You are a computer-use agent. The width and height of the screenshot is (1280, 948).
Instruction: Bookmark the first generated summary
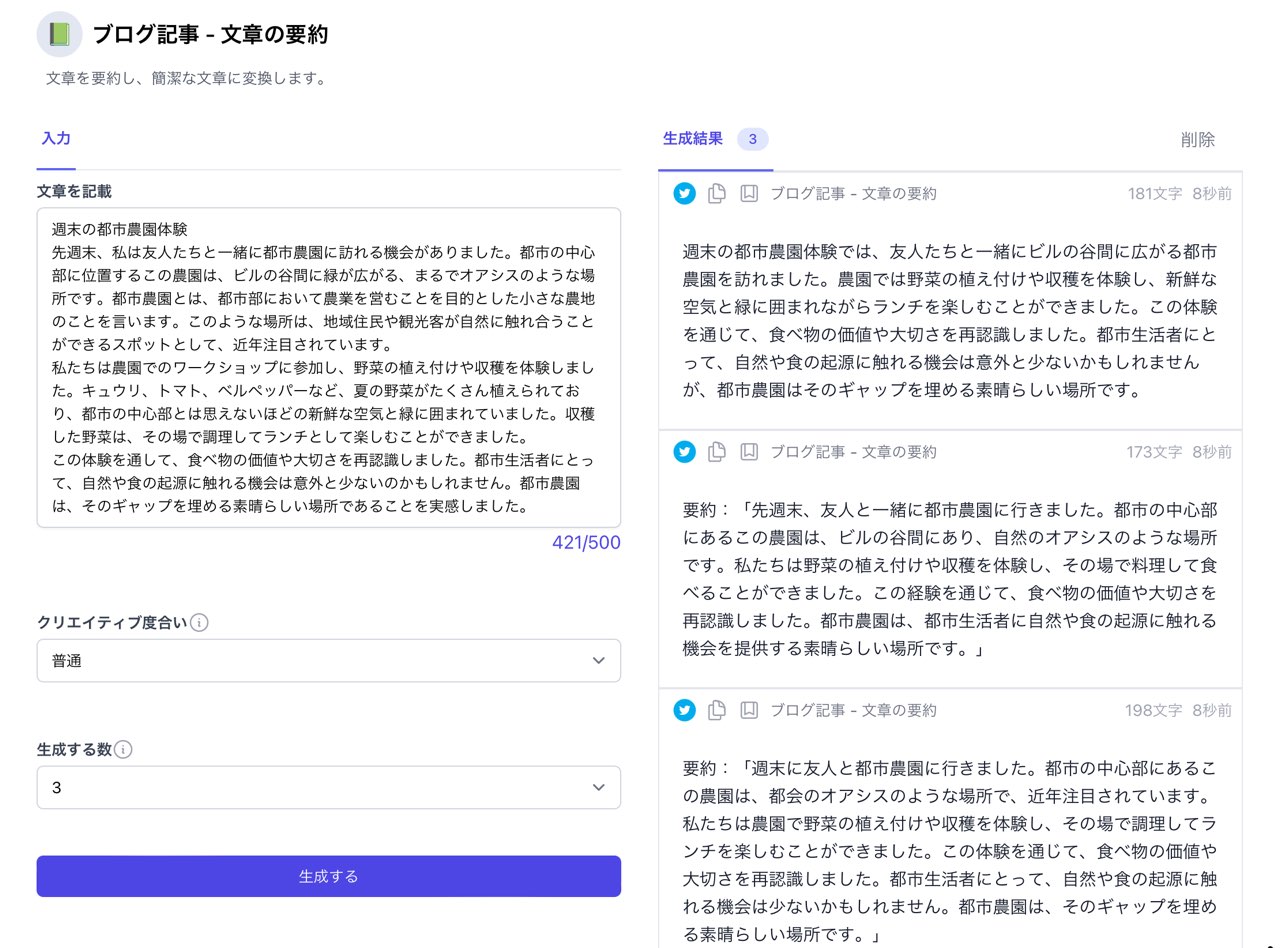click(x=748, y=194)
